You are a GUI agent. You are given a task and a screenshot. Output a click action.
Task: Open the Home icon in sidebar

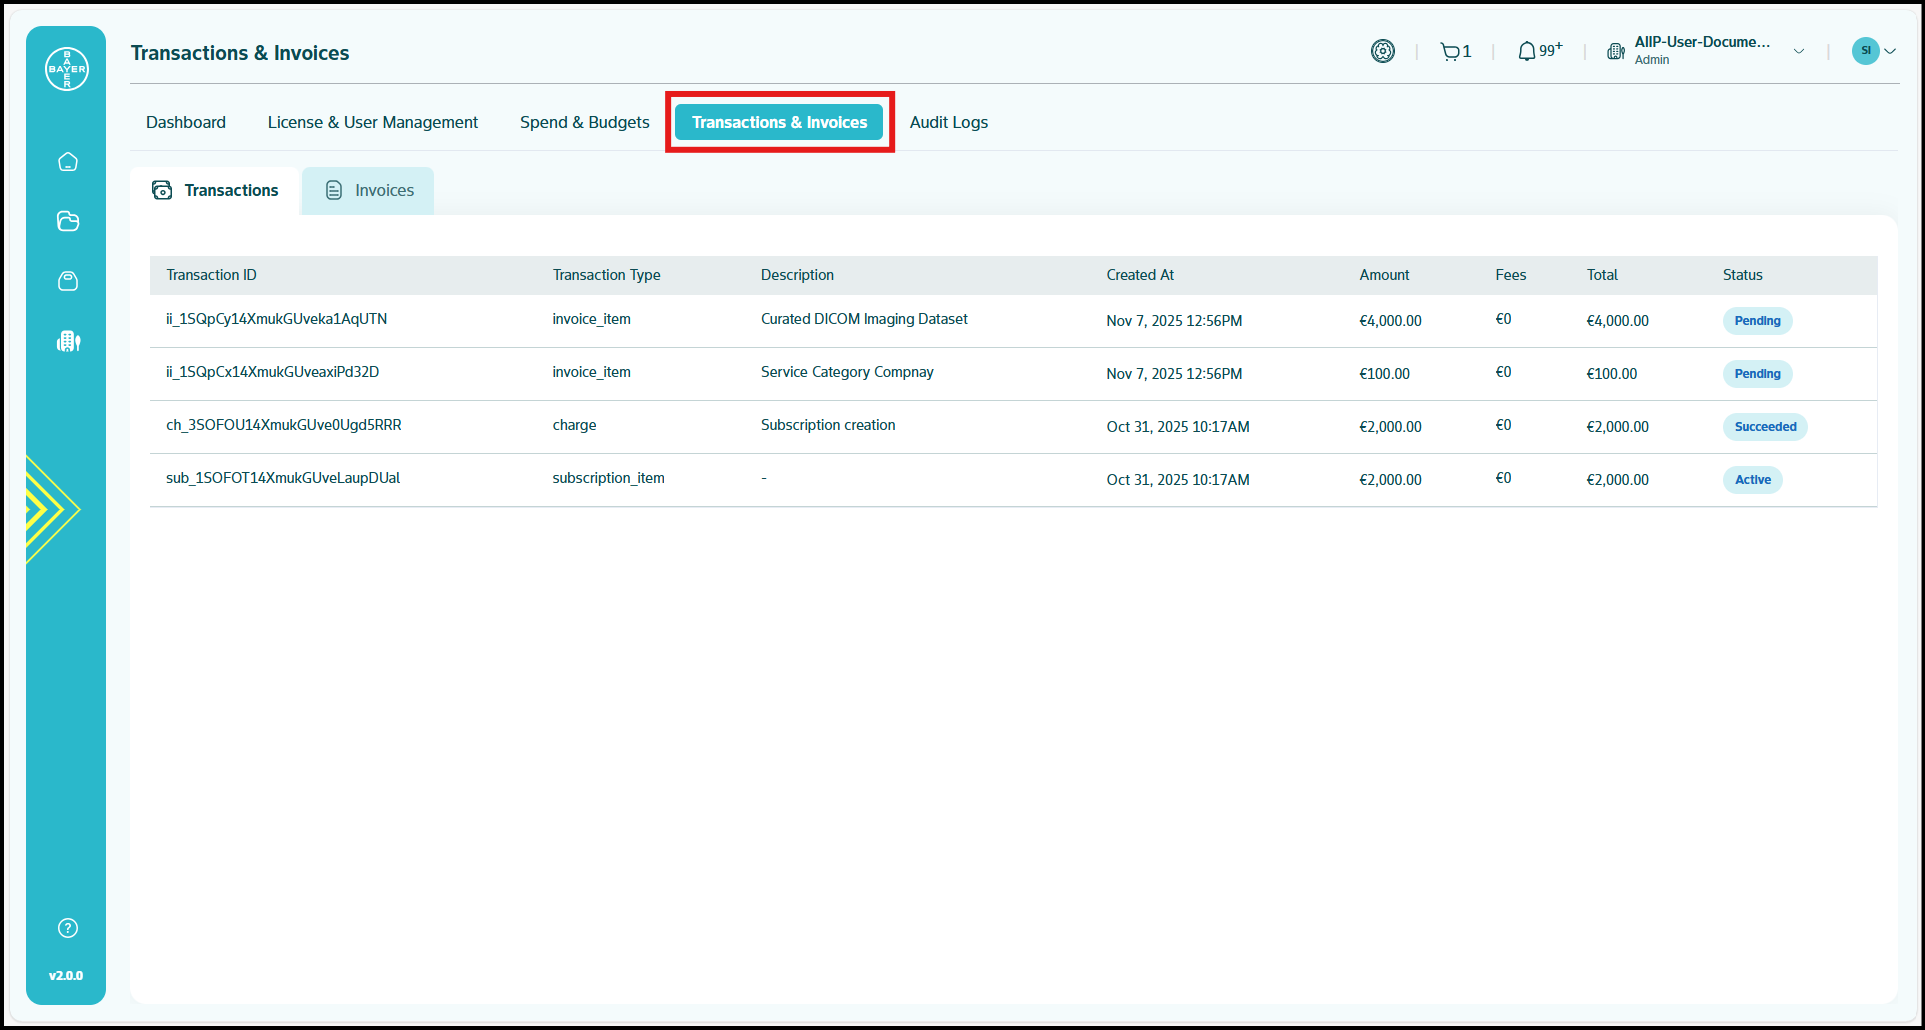click(68, 162)
